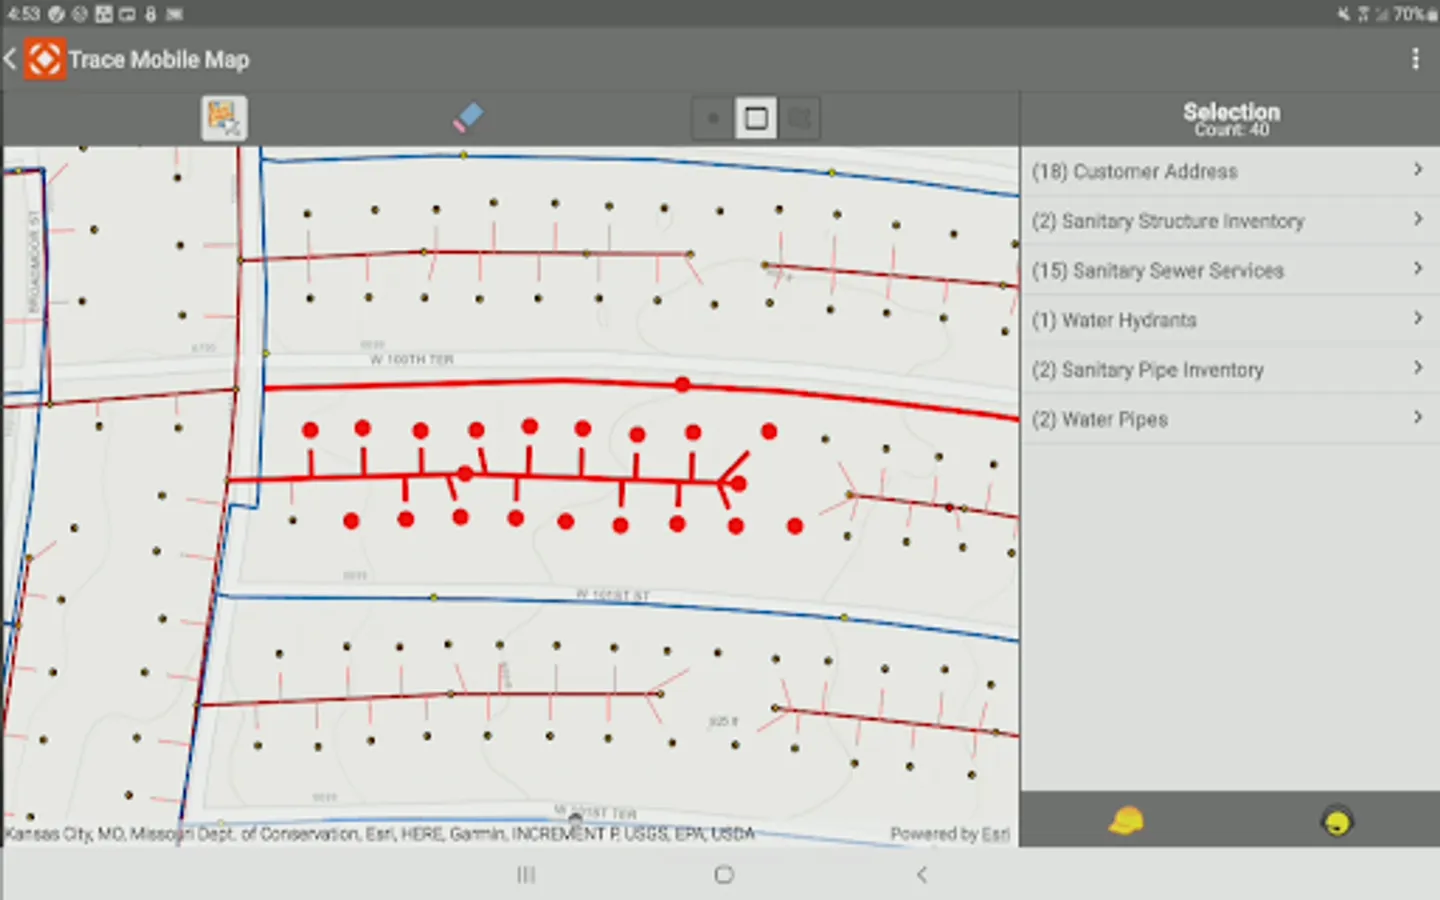Clear the selection with the eraser tool
The height and width of the screenshot is (900, 1440).
[x=468, y=118]
